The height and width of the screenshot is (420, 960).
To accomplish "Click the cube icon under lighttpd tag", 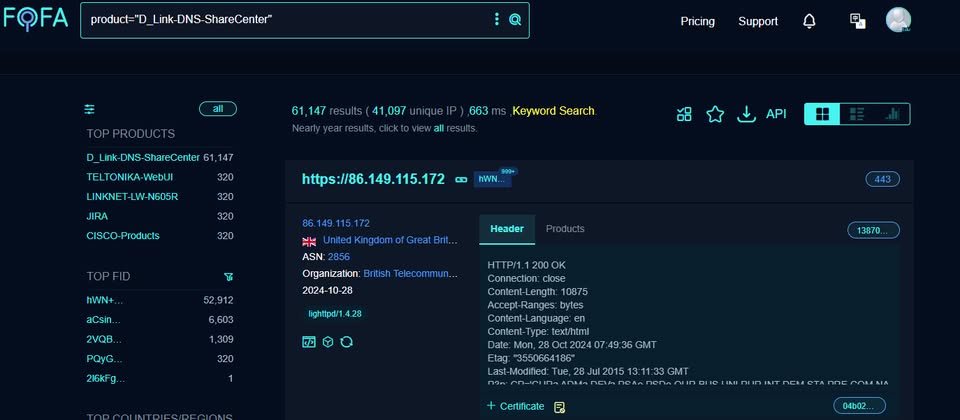I will (328, 342).
